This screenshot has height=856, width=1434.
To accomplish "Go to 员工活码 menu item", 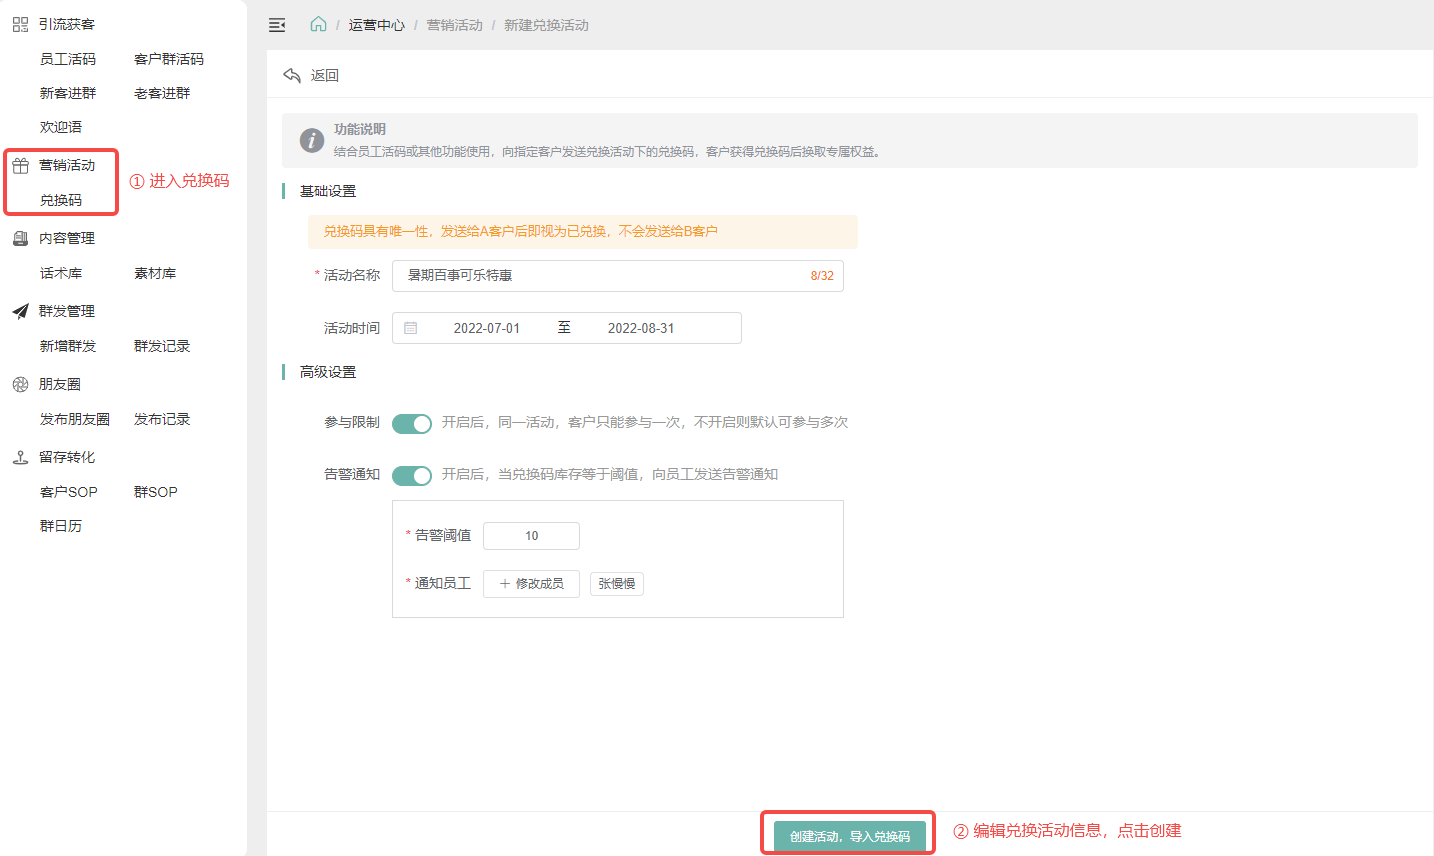I will coord(68,59).
